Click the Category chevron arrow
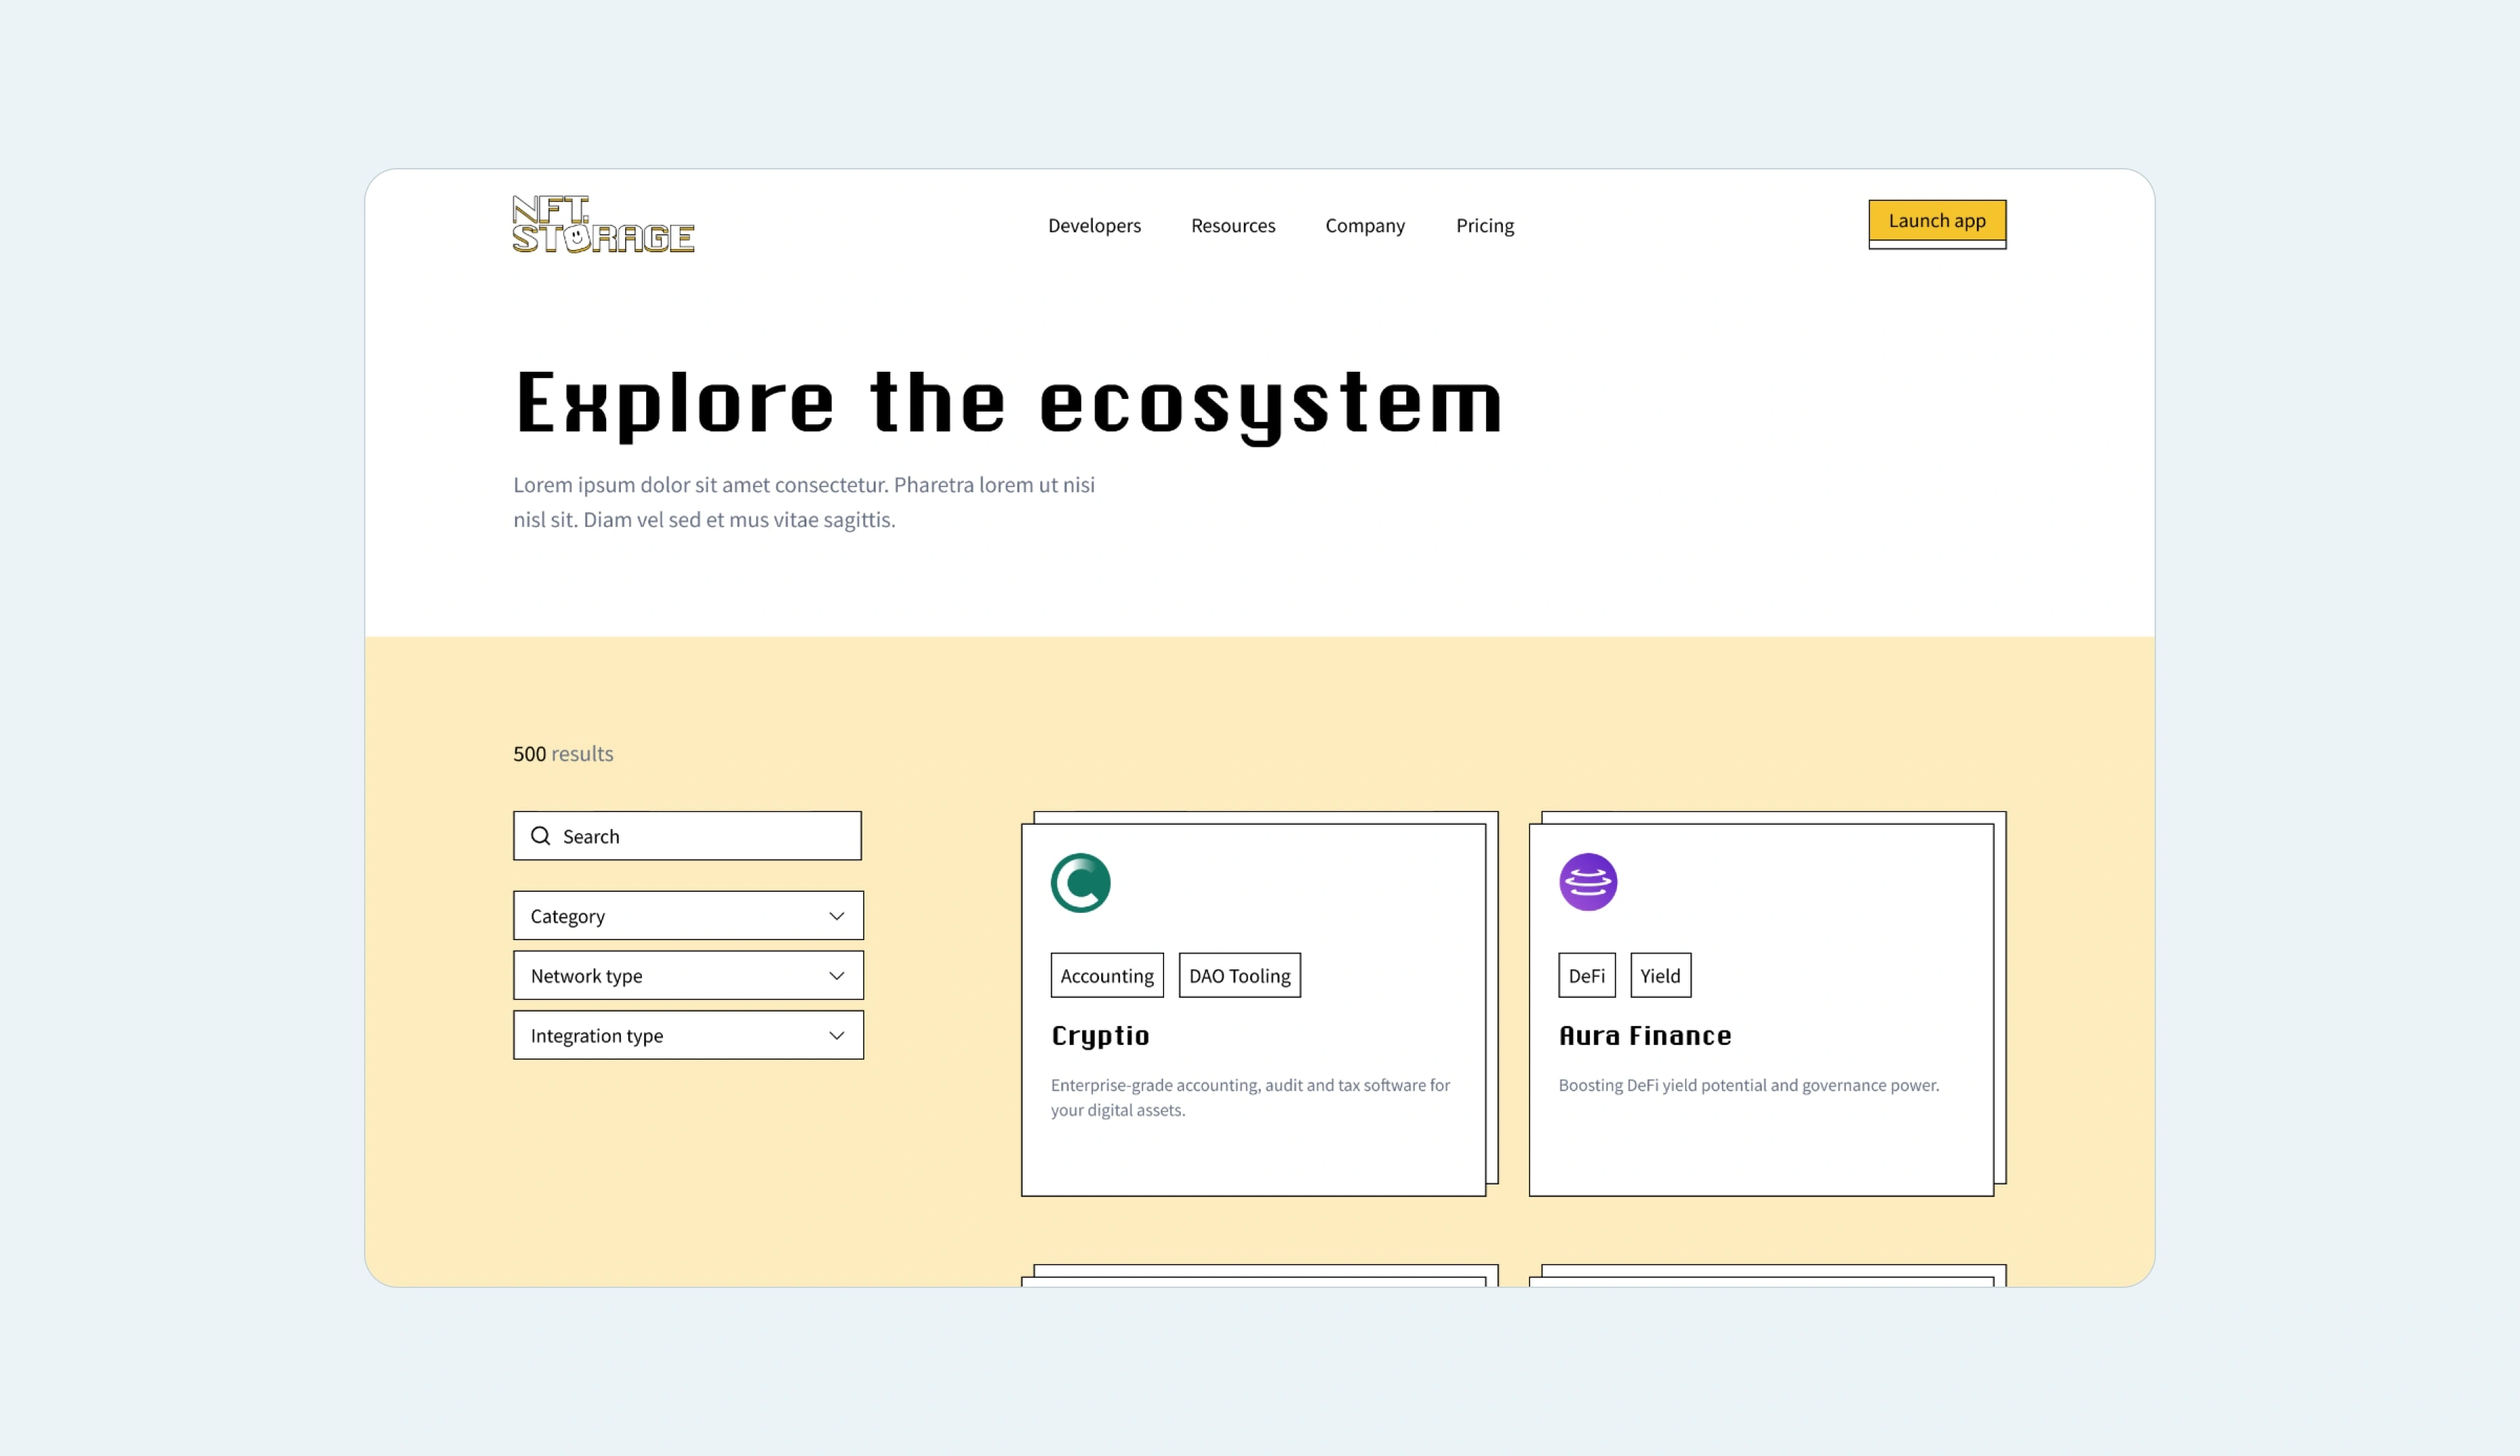Screen dimensions: 2520x1456 tap(837, 916)
